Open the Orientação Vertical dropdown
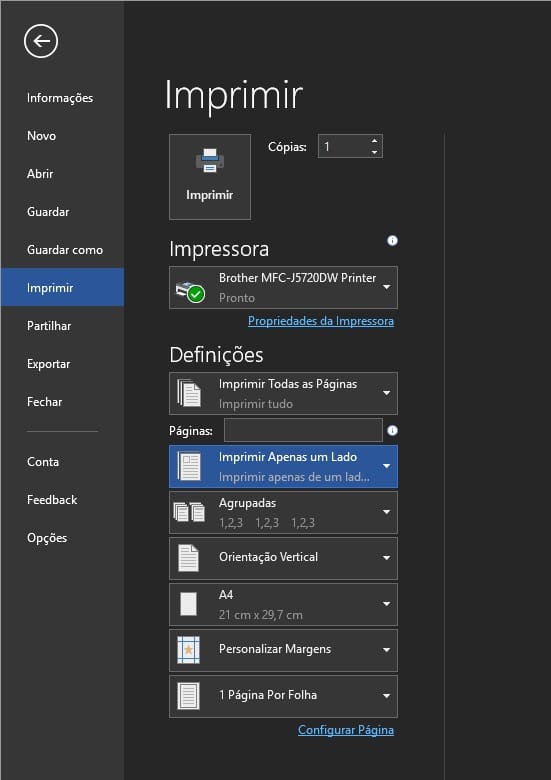The height and width of the screenshot is (780, 551). coord(283,558)
